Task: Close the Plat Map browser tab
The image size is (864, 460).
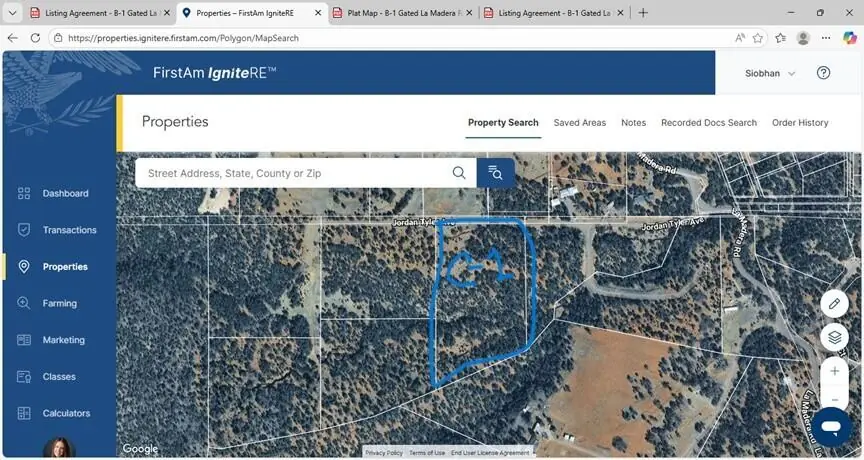Action: point(469,13)
